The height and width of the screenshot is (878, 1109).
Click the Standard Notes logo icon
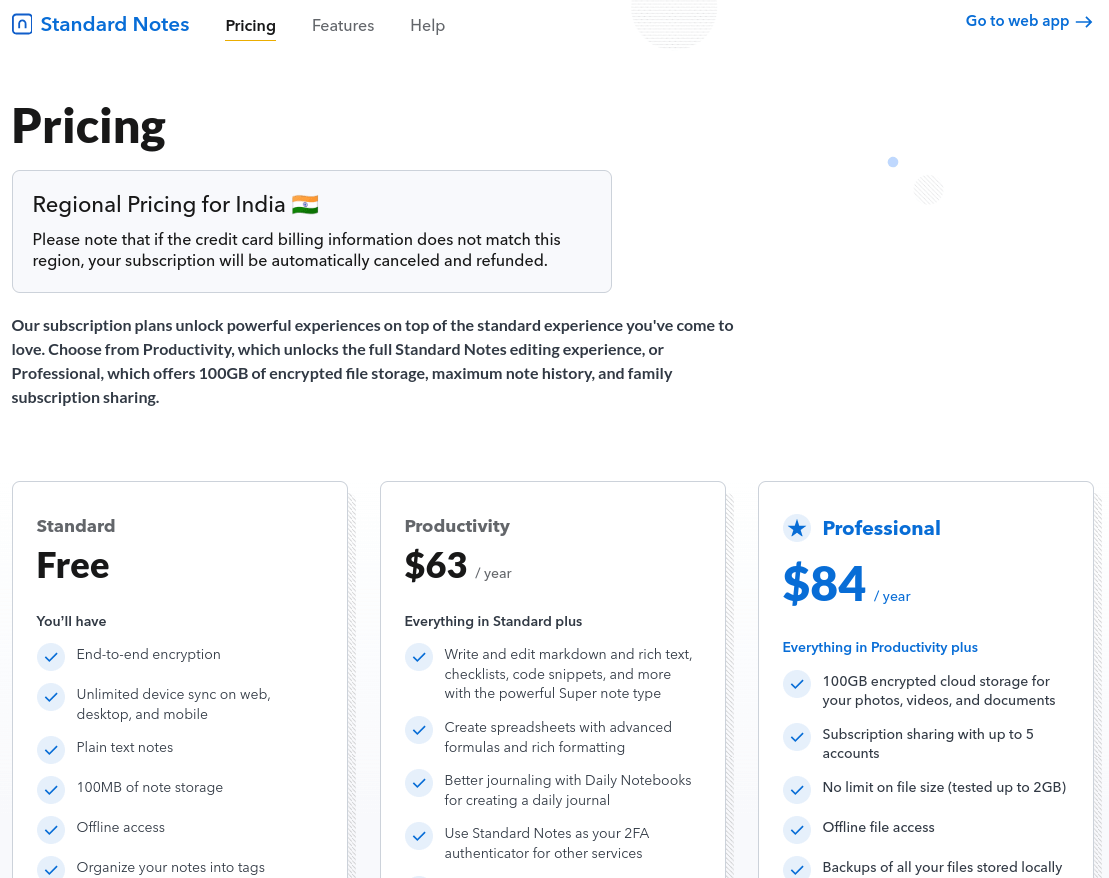pos(22,24)
